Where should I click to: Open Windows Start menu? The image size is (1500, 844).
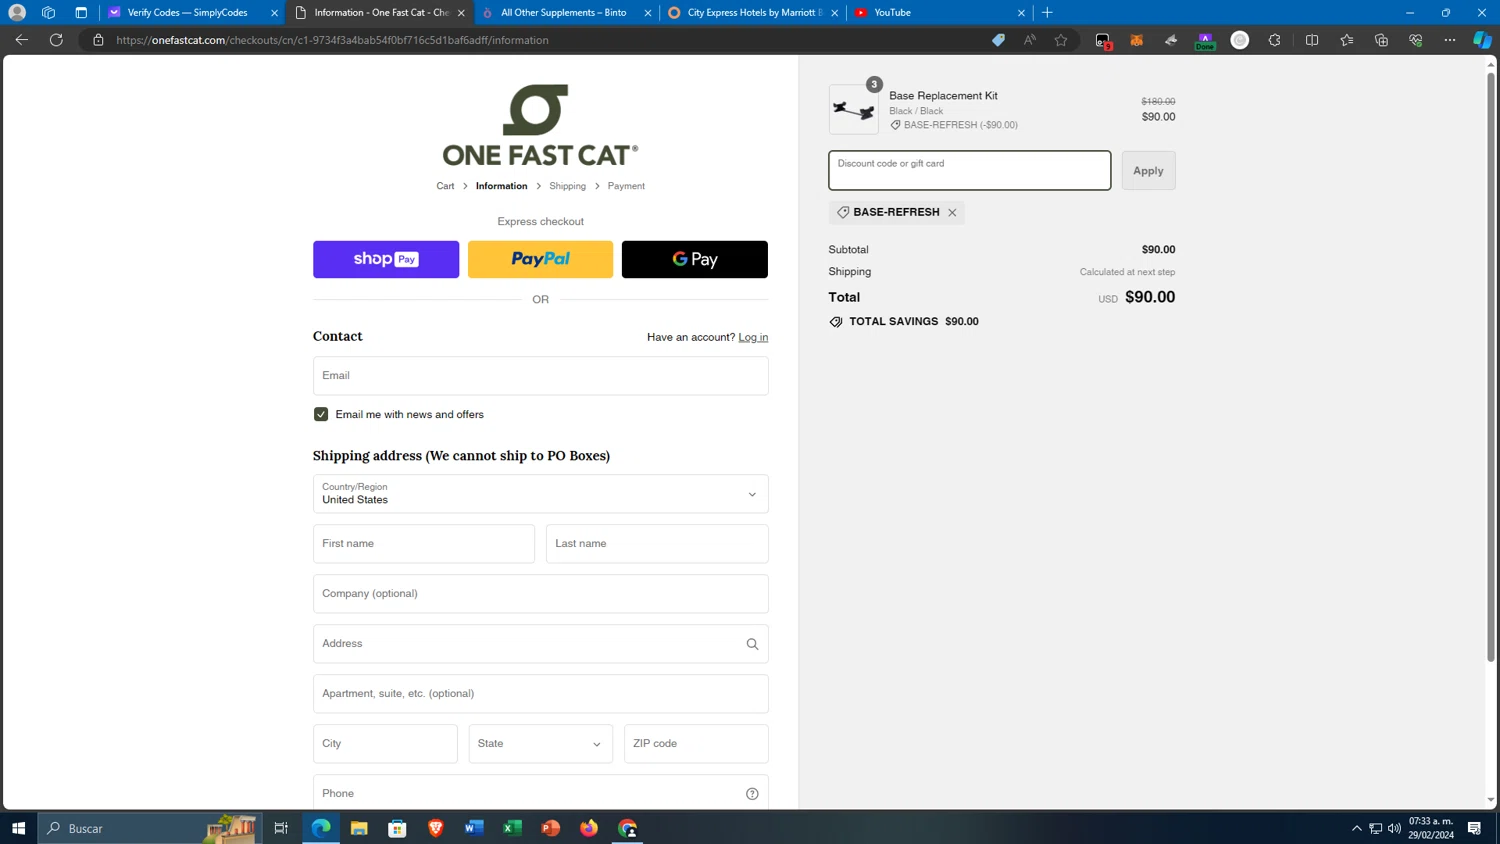[18, 828]
